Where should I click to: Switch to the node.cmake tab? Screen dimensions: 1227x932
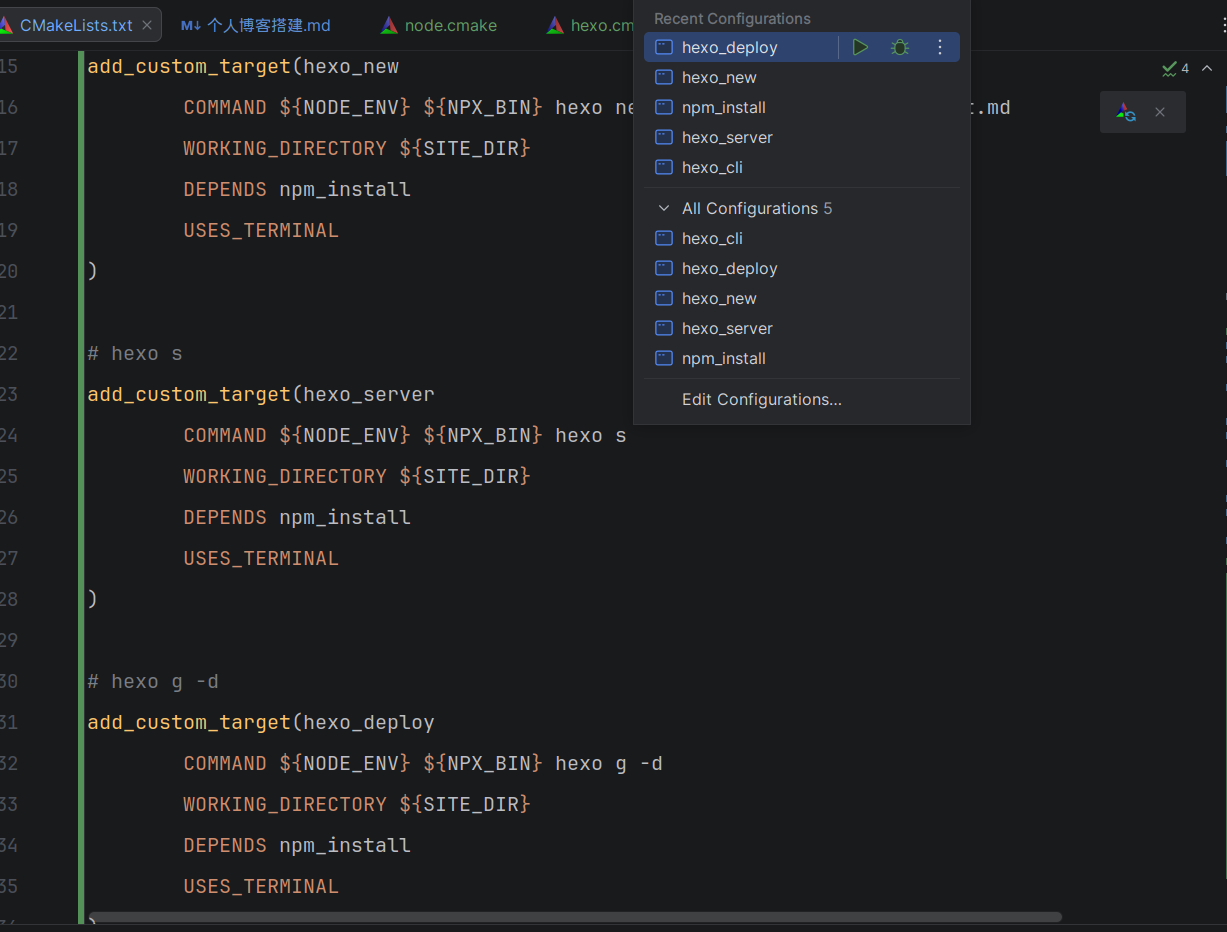450,25
